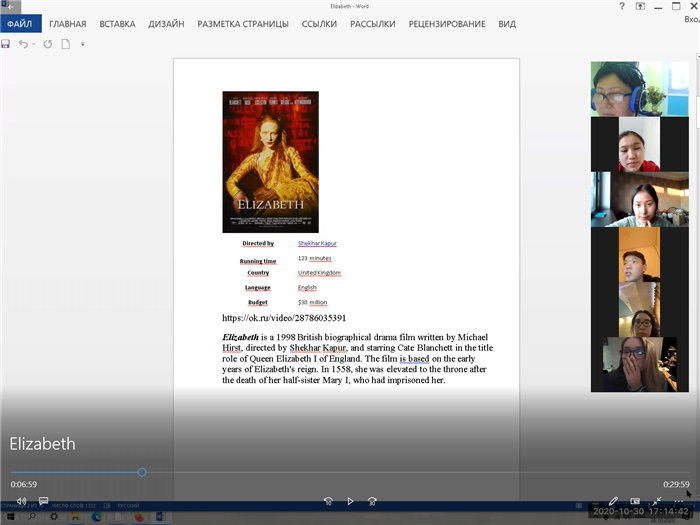This screenshot has width=700, height=525.
Task: Click the Elizabeth movie poster image
Action: click(270, 162)
